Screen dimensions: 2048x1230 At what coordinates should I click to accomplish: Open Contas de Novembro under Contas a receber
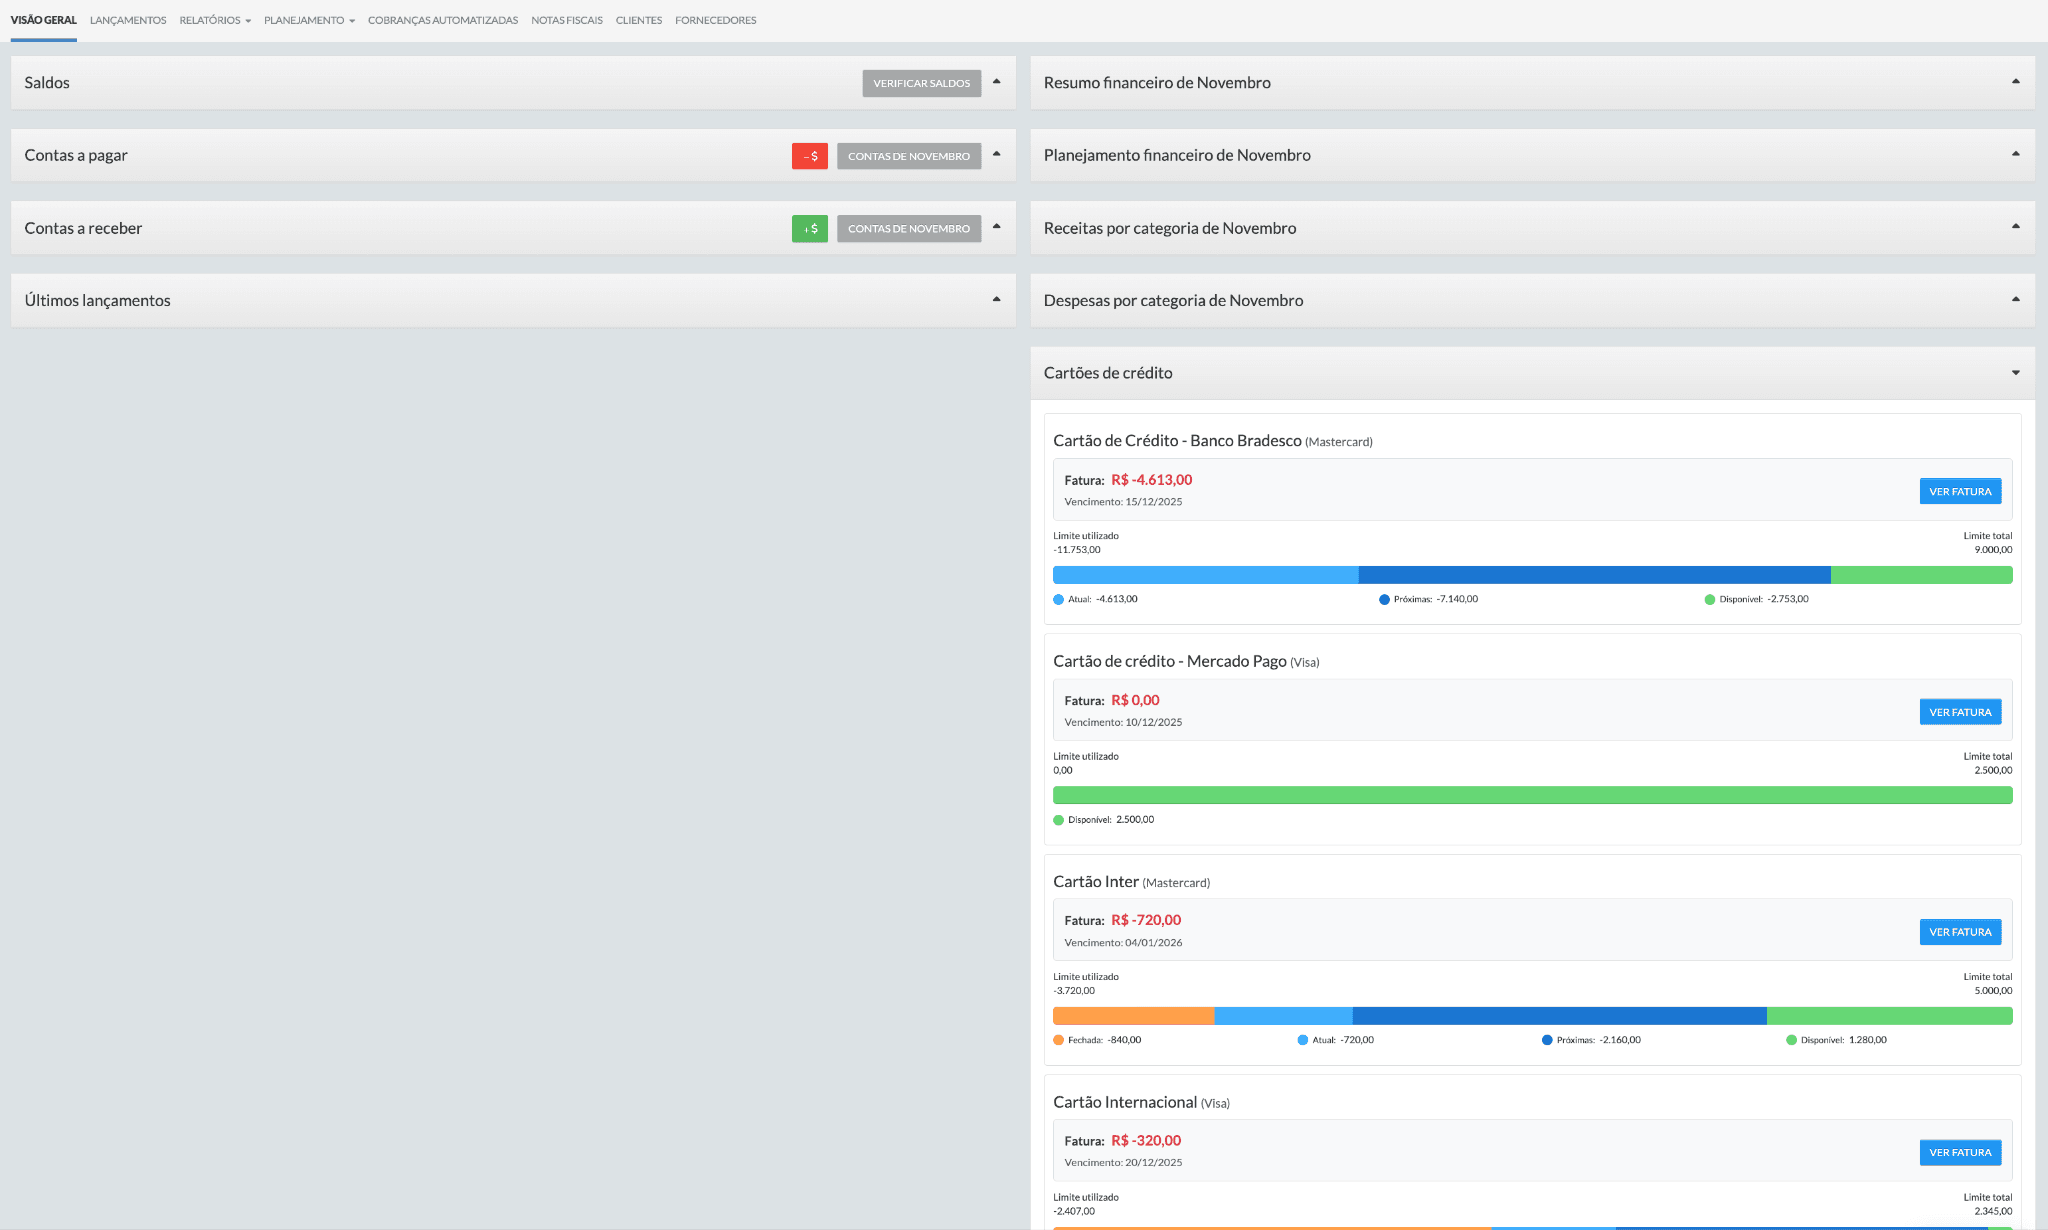[908, 229]
